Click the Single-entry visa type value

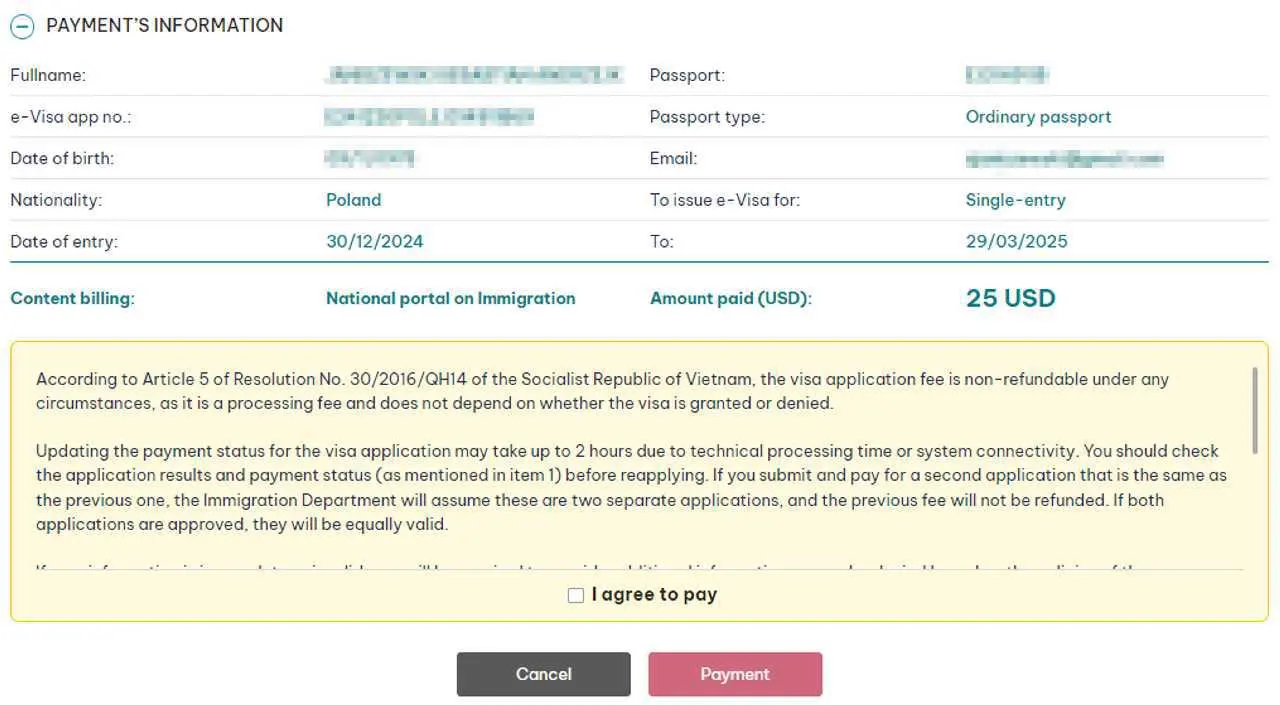click(1015, 200)
